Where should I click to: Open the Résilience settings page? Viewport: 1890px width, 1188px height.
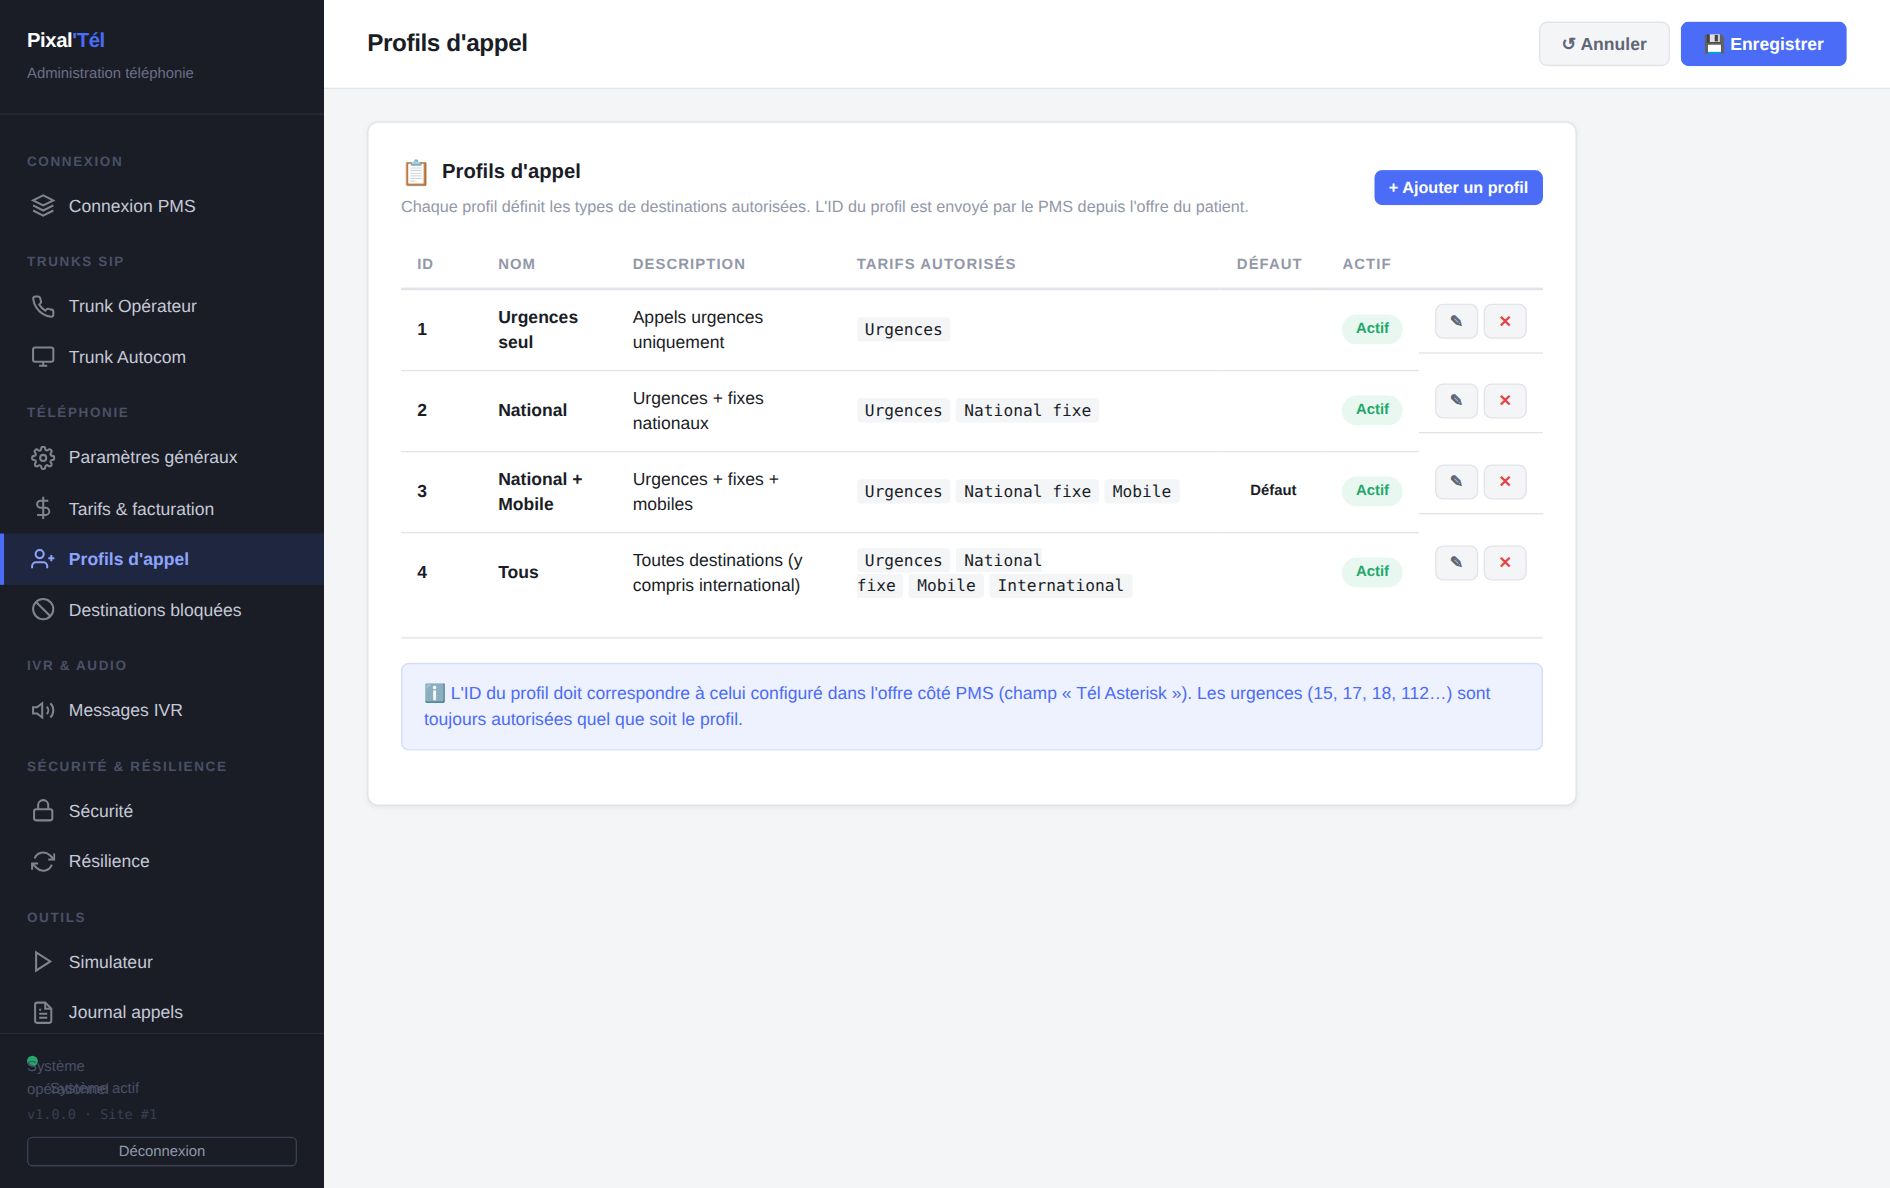[x=162, y=861]
